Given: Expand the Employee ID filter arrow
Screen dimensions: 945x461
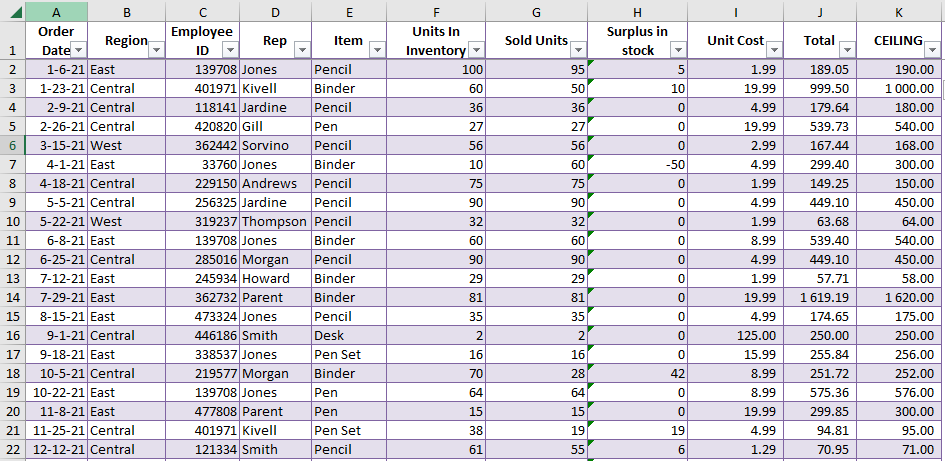Looking at the screenshot, I should [x=230, y=50].
